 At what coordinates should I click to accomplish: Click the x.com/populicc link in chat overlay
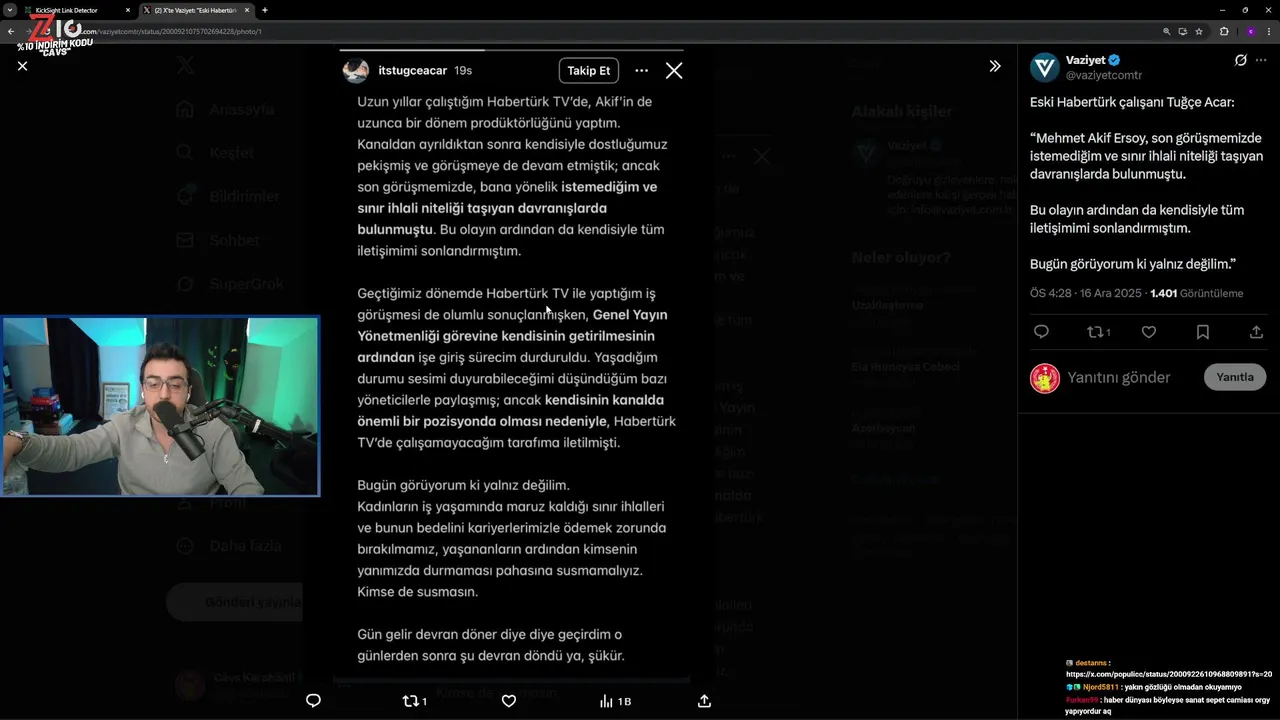tap(1169, 674)
